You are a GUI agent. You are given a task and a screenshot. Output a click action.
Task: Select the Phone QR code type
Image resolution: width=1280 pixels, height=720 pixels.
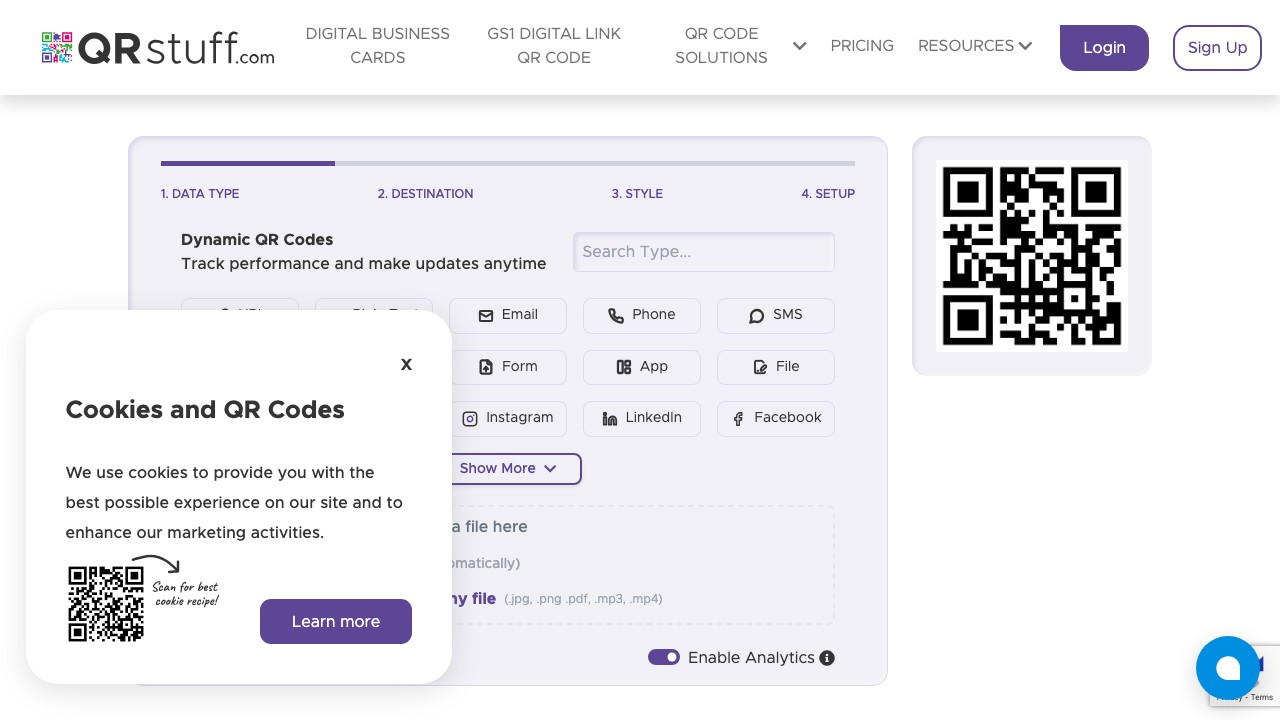tap(642, 315)
